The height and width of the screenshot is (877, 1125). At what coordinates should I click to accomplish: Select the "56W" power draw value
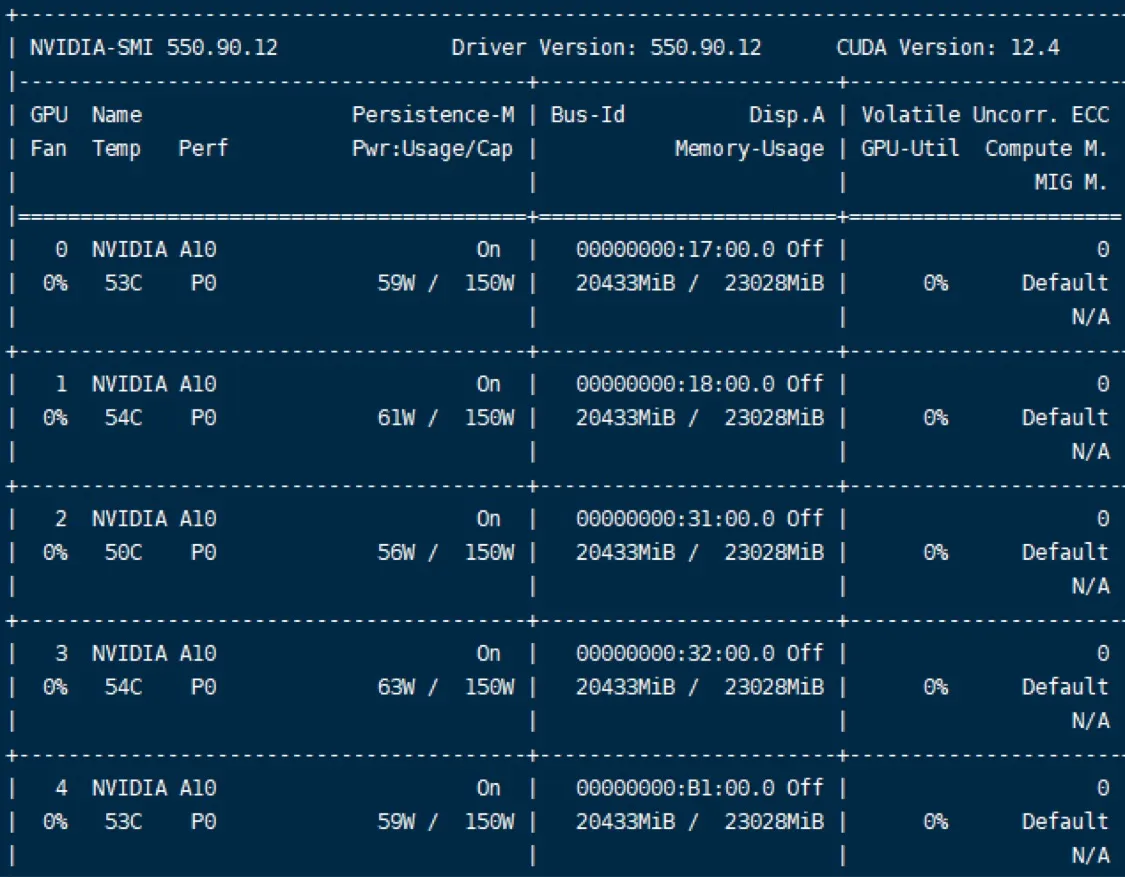point(397,553)
